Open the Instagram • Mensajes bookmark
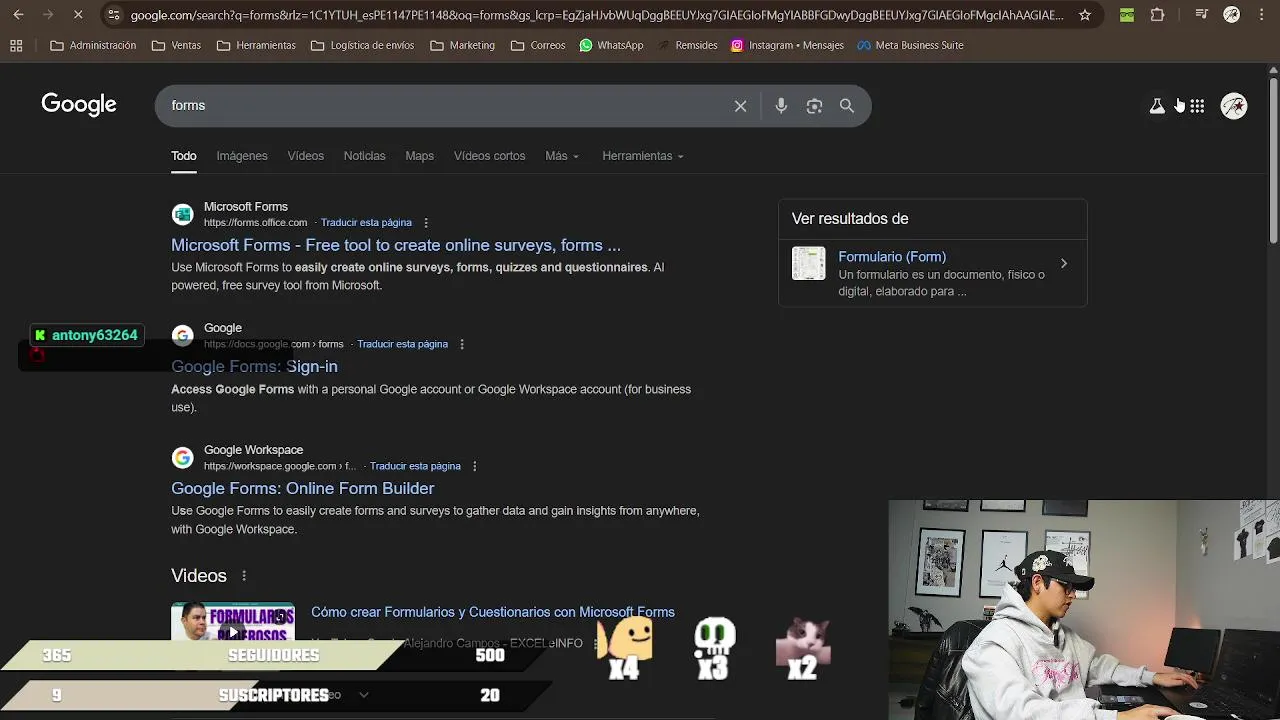The height and width of the screenshot is (720, 1280). (787, 45)
